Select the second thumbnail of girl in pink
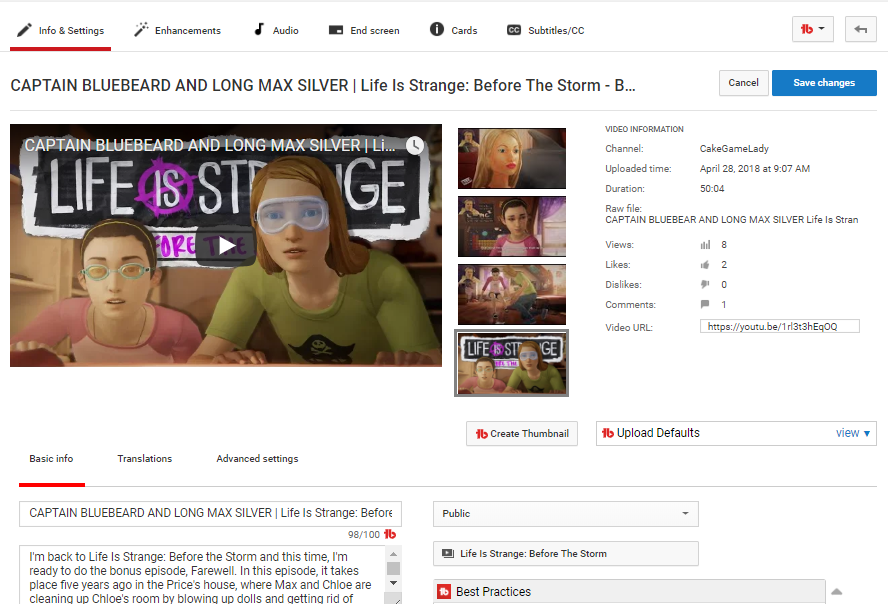This screenshot has height=604, width=888. [512, 226]
